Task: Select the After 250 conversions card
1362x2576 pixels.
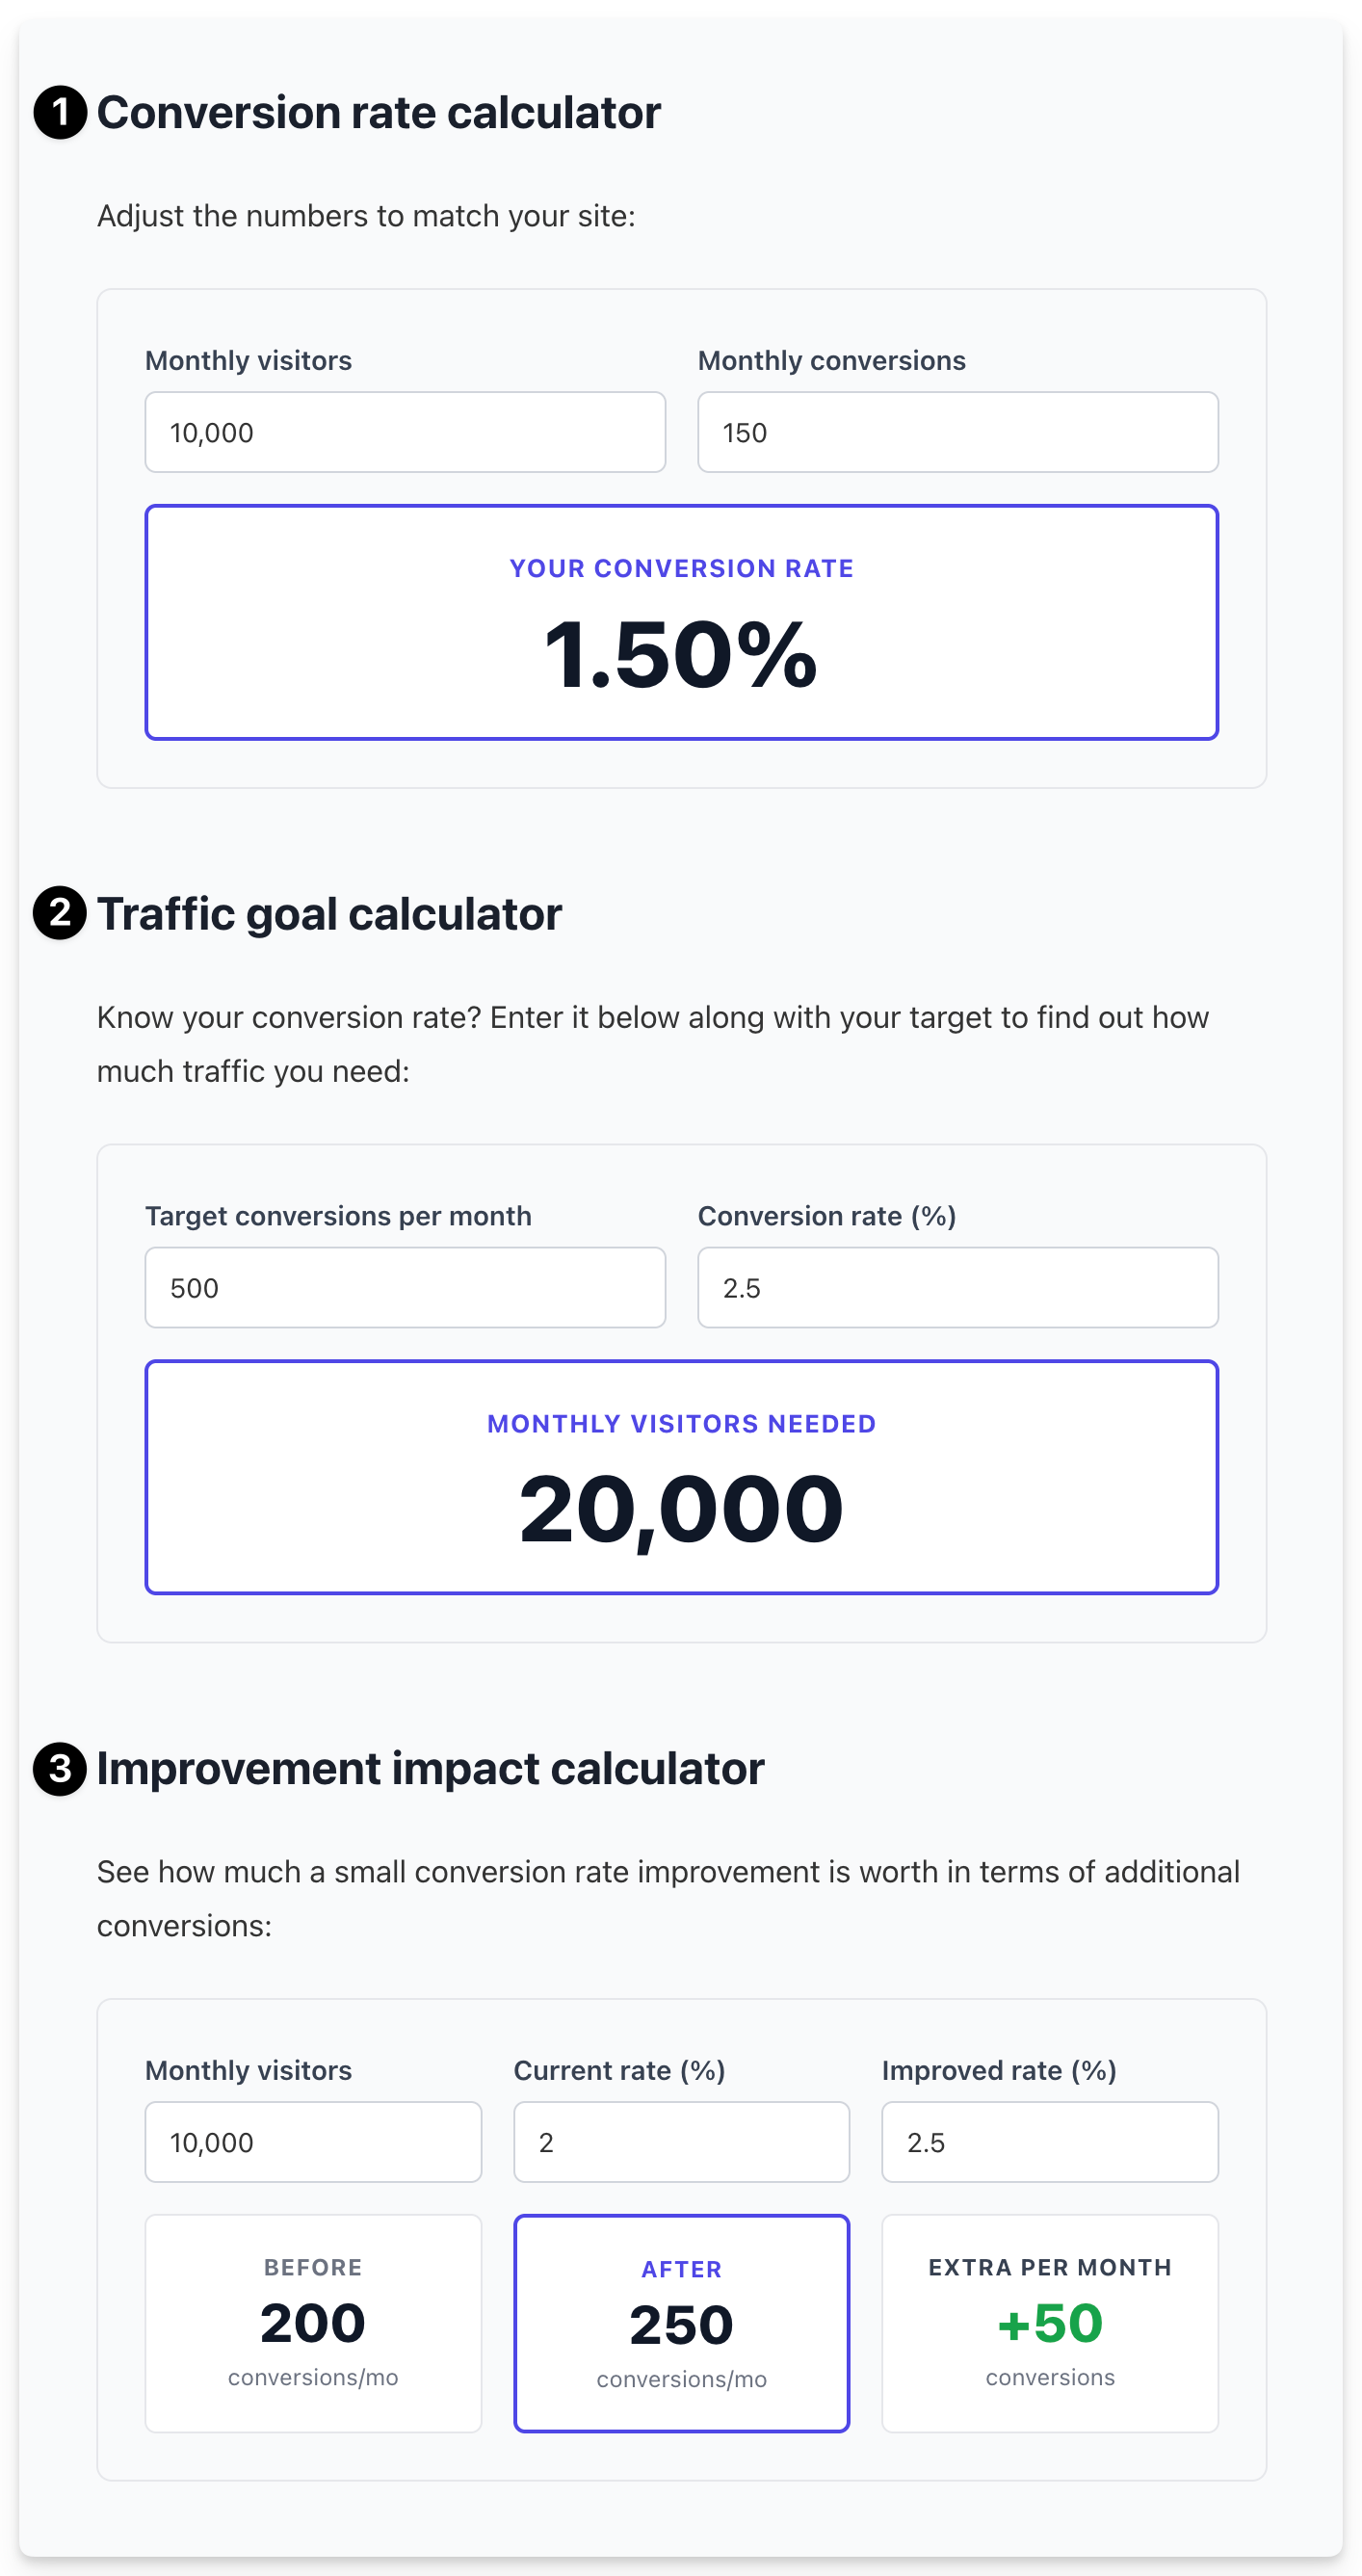Action: pos(681,2323)
